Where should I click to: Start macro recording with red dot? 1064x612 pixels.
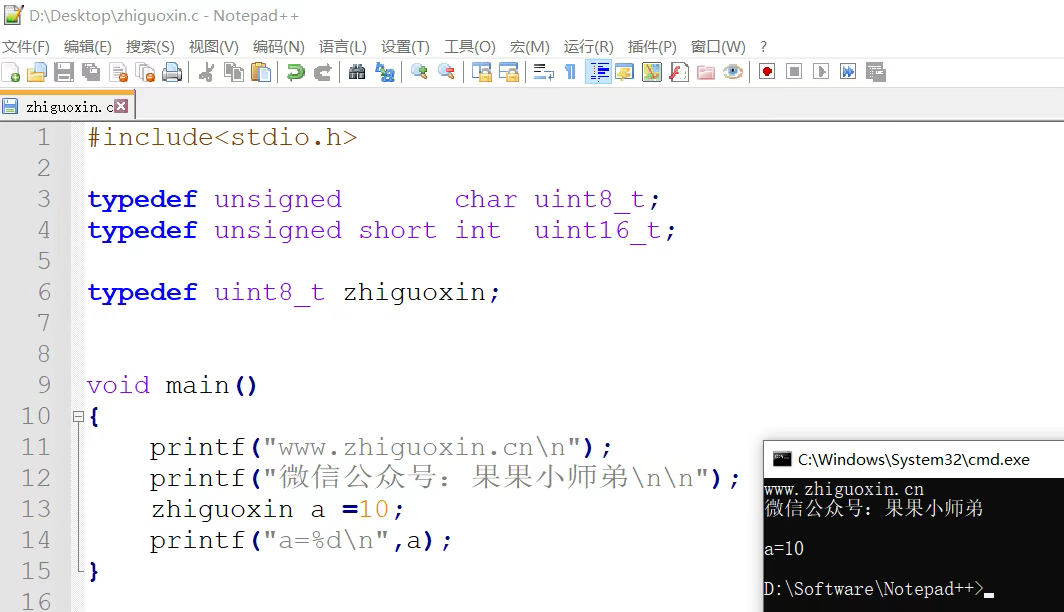coord(767,72)
